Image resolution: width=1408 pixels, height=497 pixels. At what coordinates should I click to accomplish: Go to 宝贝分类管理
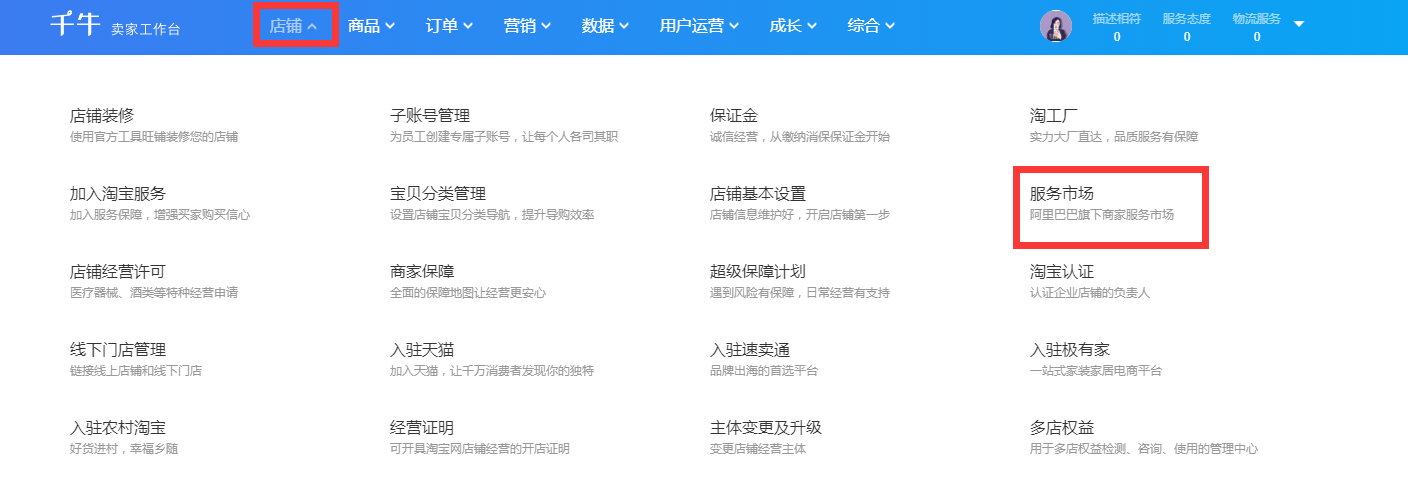coord(438,194)
